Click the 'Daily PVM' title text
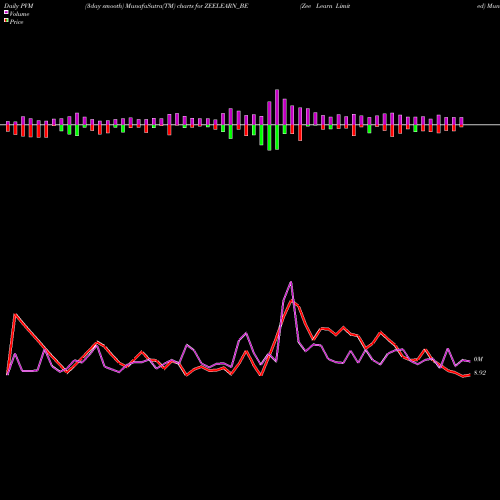Viewport: 500px width, 500px height. click(x=19, y=6)
